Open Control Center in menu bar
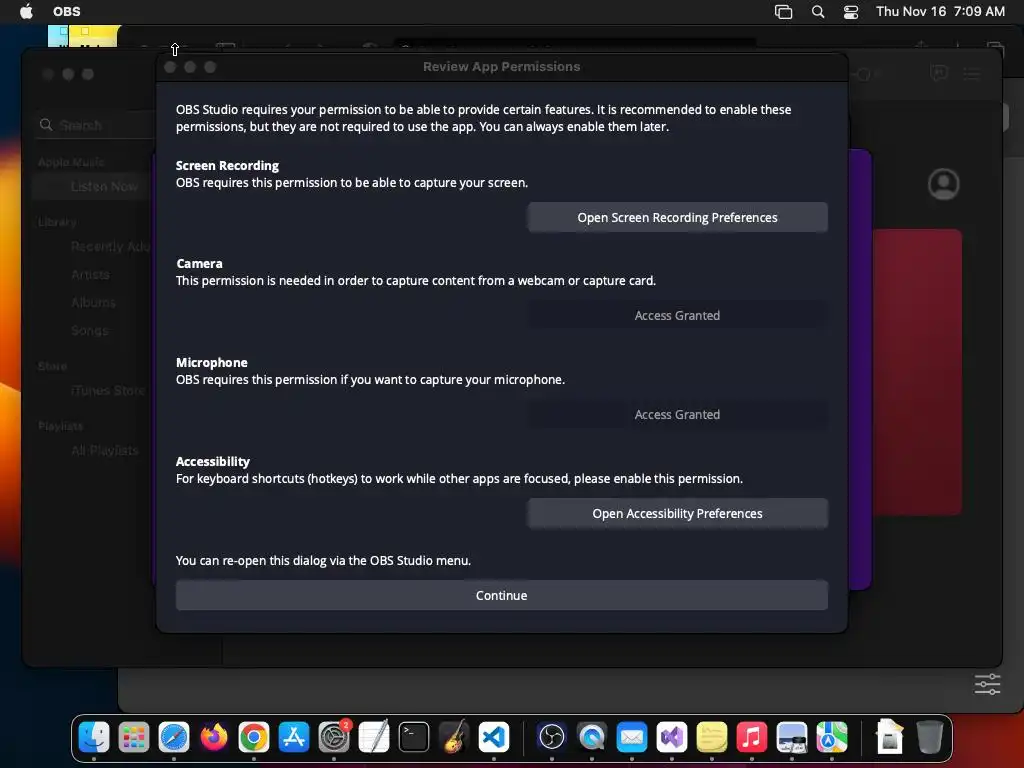Screen dimensions: 1024x768 (x=851, y=11)
